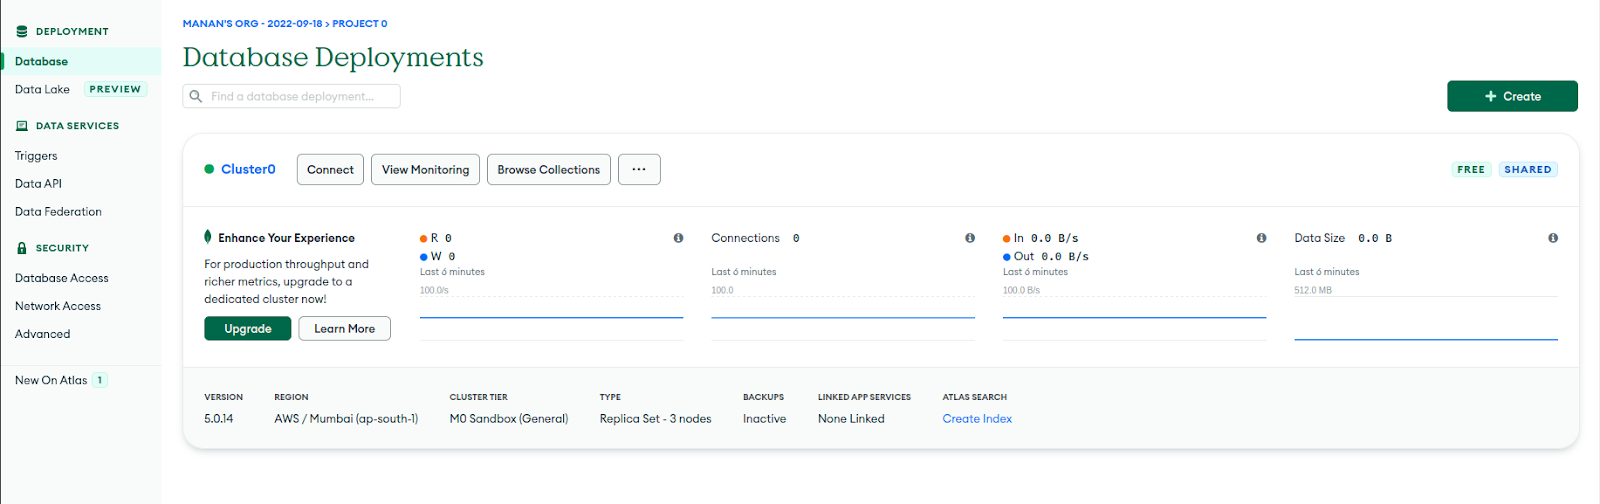
Task: Click the green Cluster0 status dot
Action: pos(209,169)
